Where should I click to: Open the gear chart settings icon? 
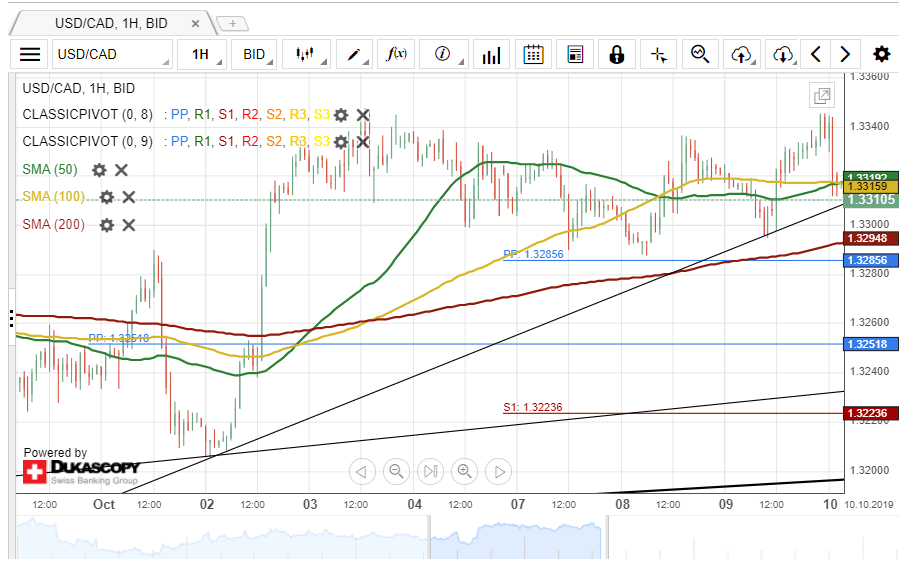881,54
